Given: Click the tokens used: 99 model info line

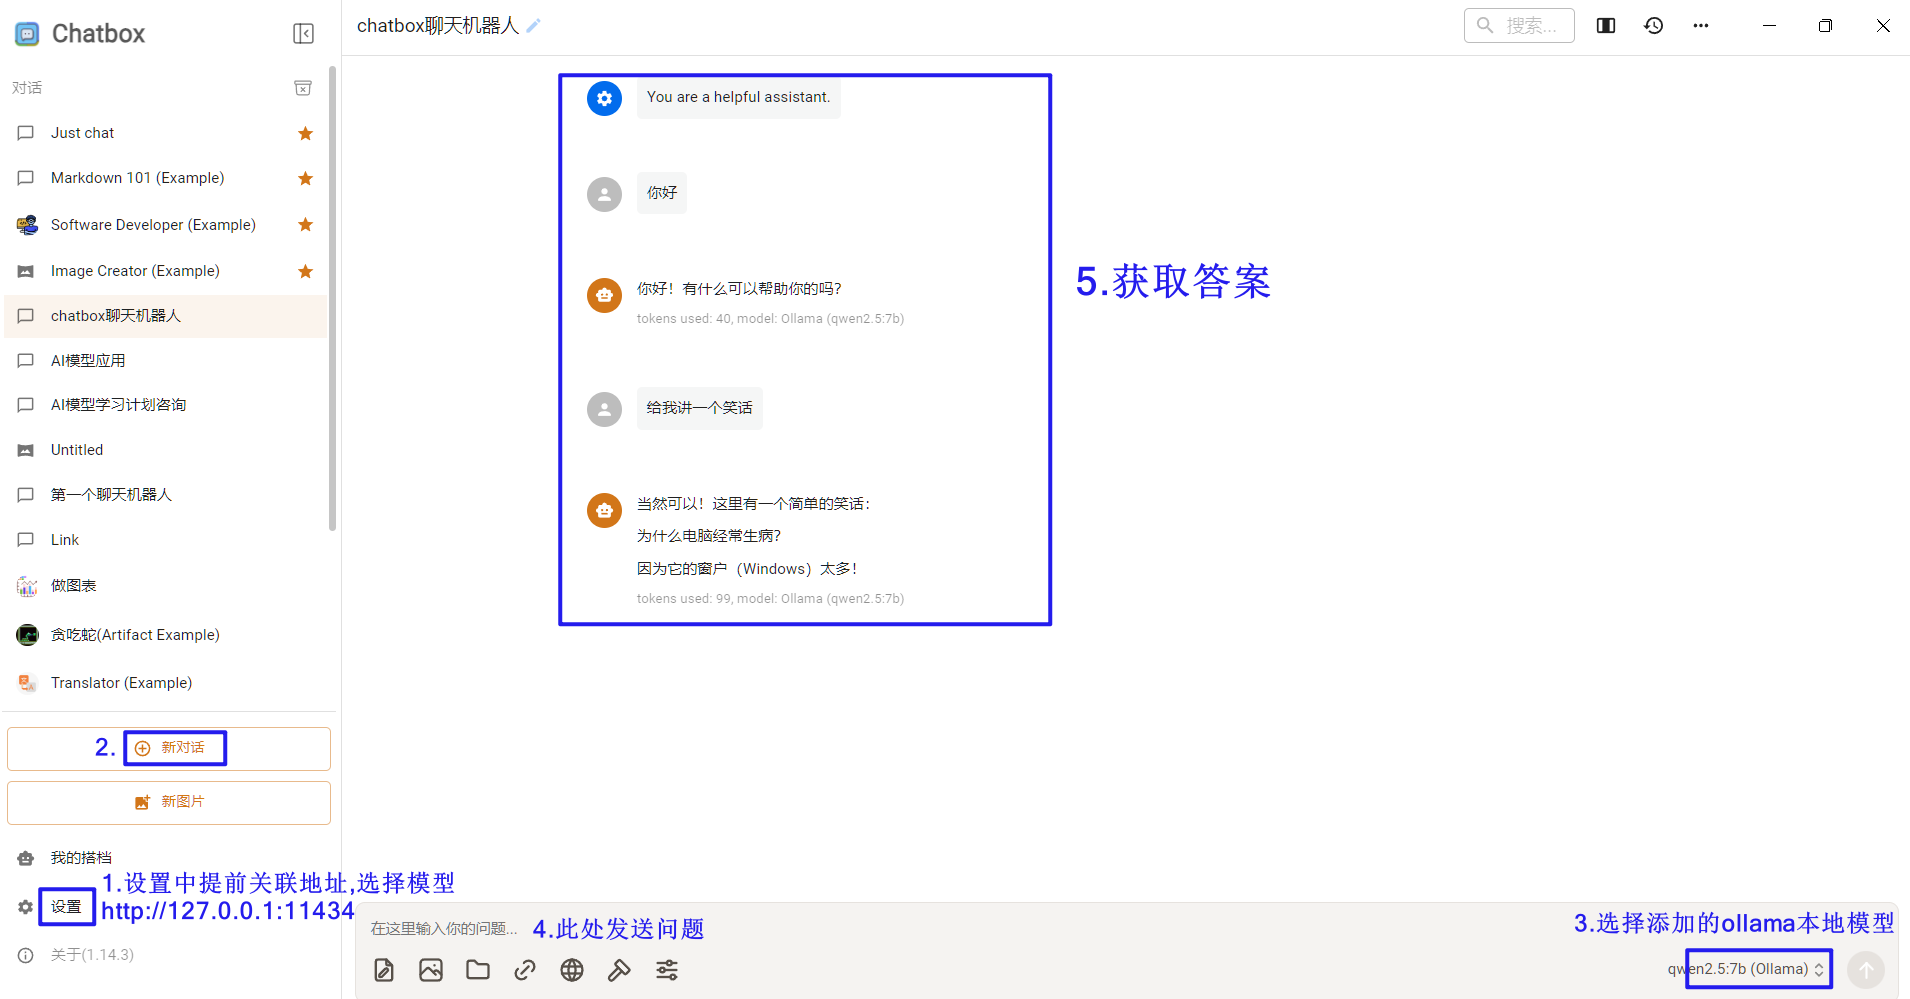Looking at the screenshot, I should tap(770, 599).
